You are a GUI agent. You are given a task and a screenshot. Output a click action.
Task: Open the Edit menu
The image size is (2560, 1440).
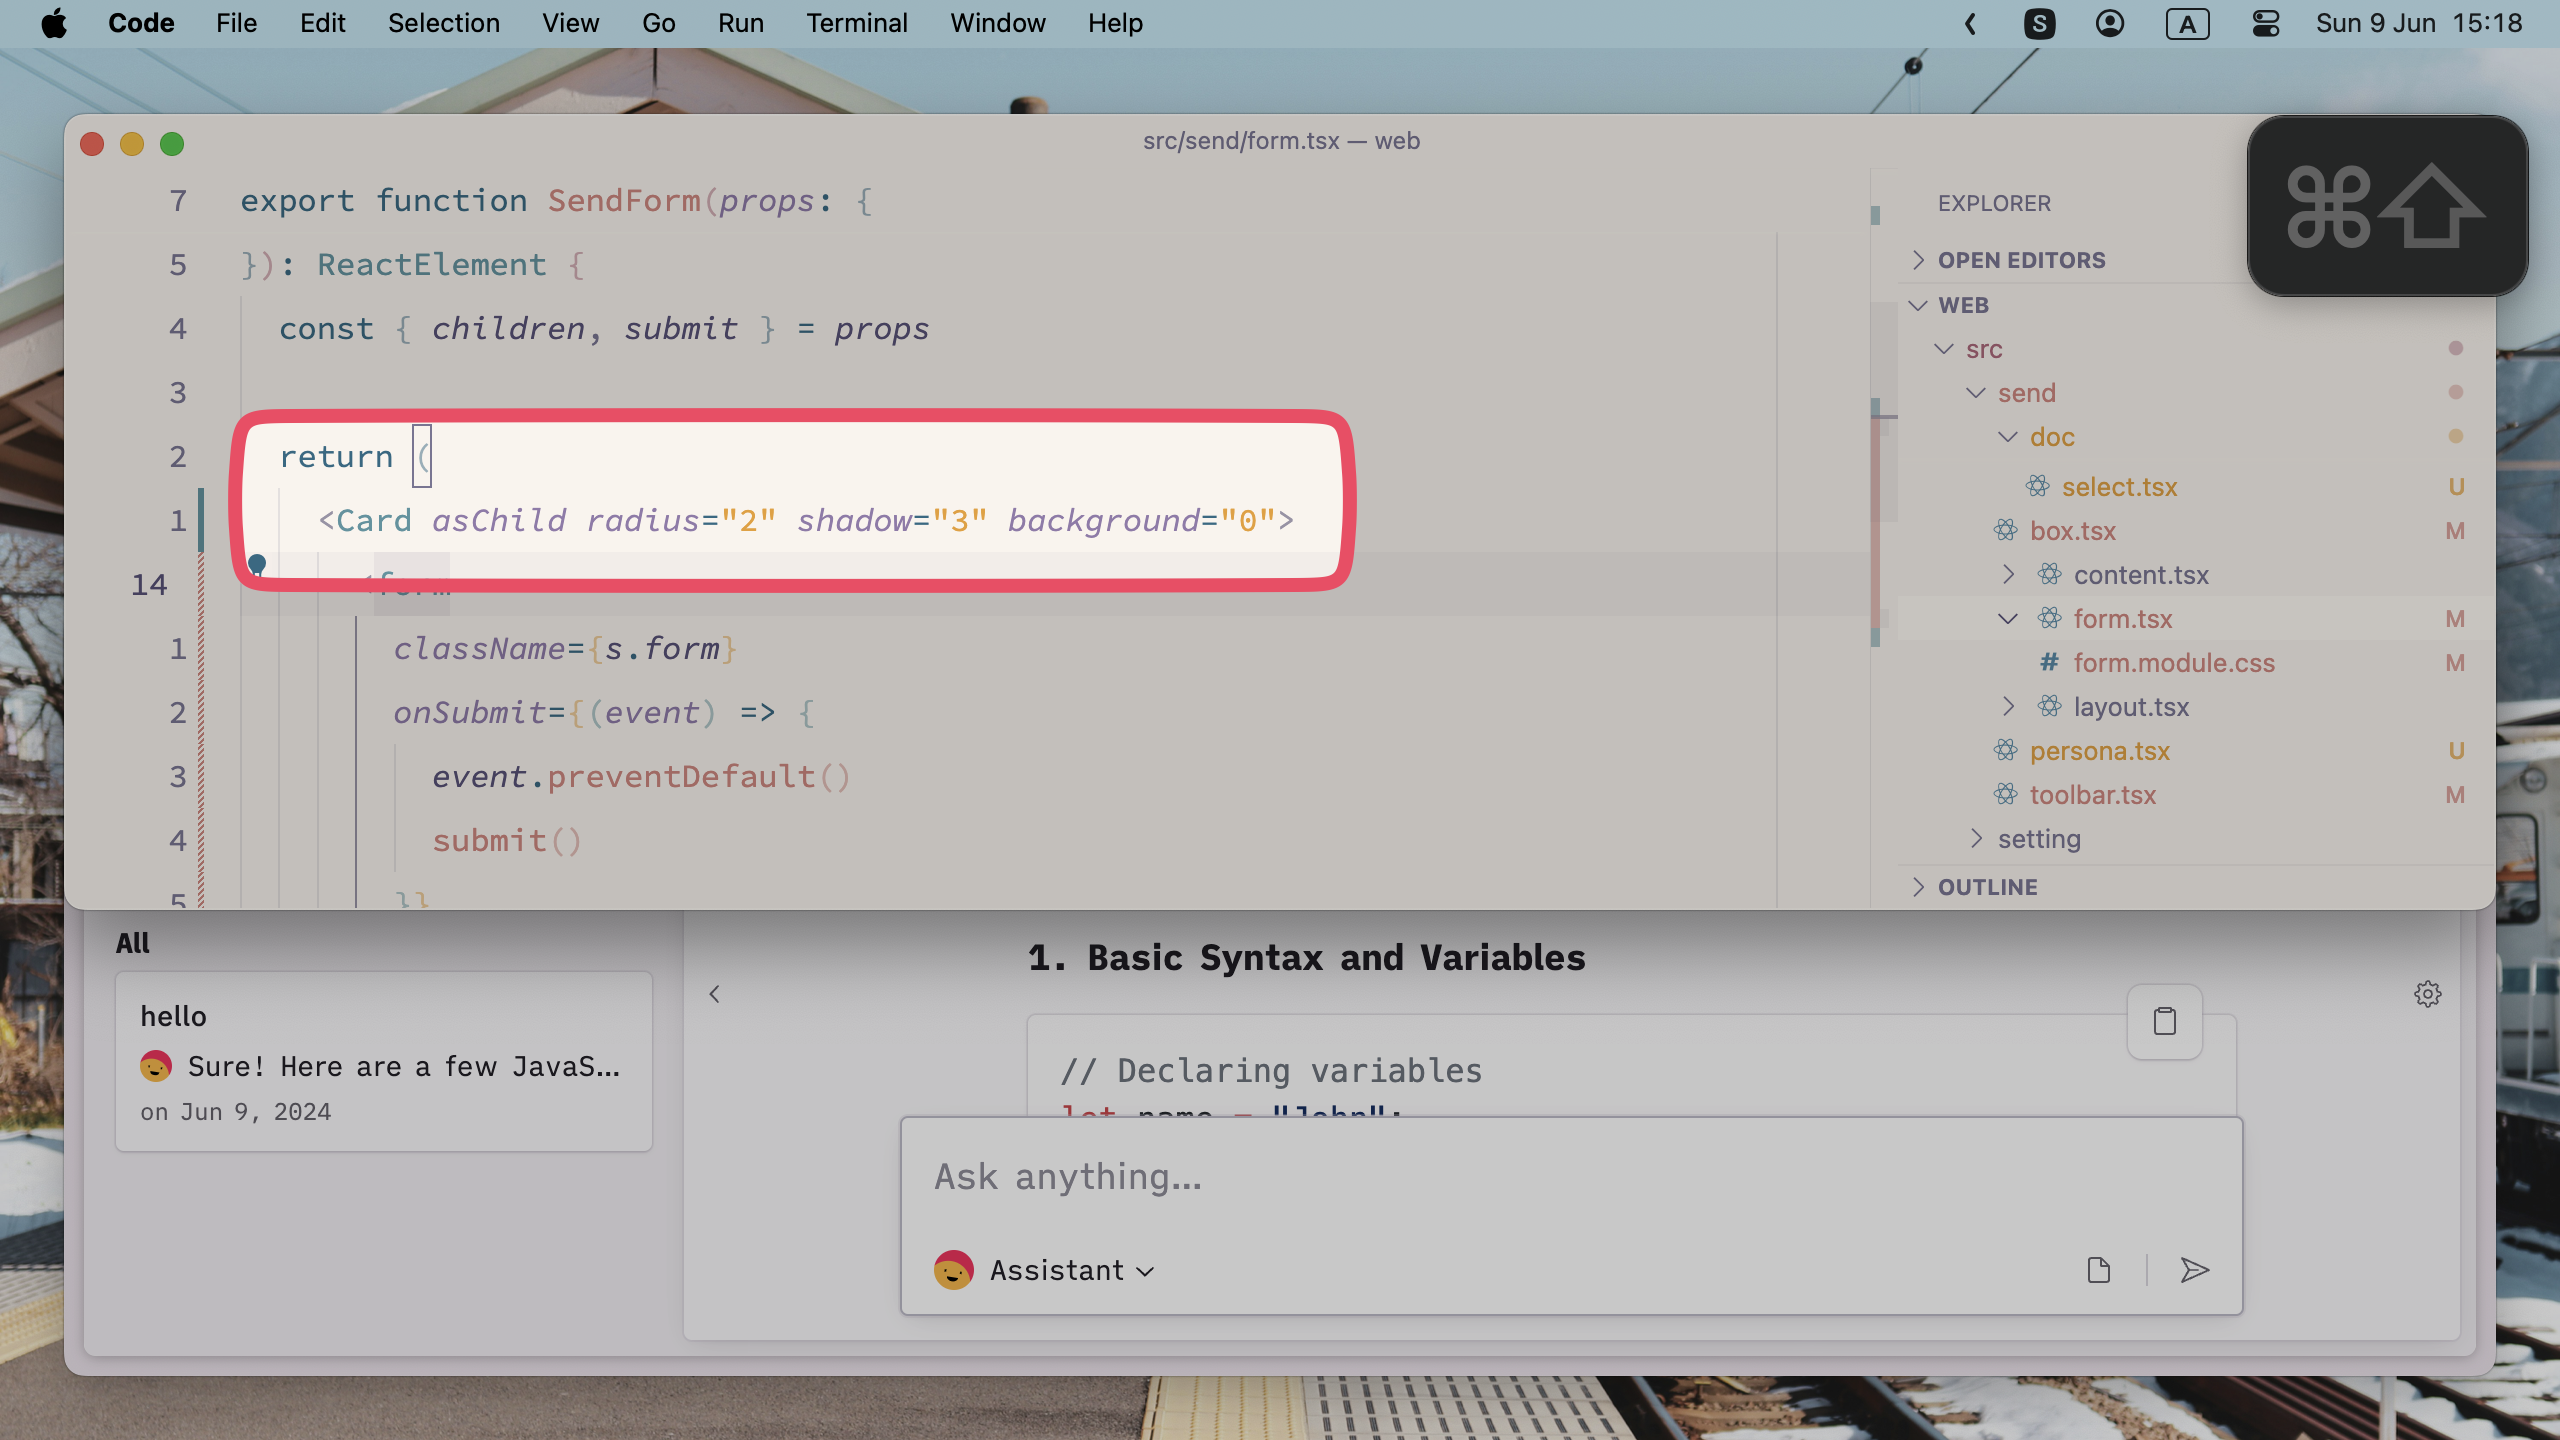click(x=322, y=23)
